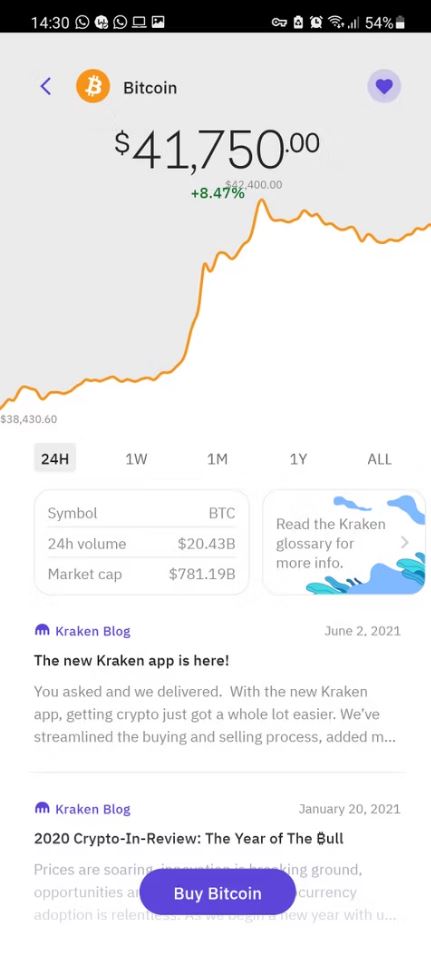431x966 pixels.
Task: Expand the Kraken glossary chevron
Action: pyautogui.click(x=405, y=542)
